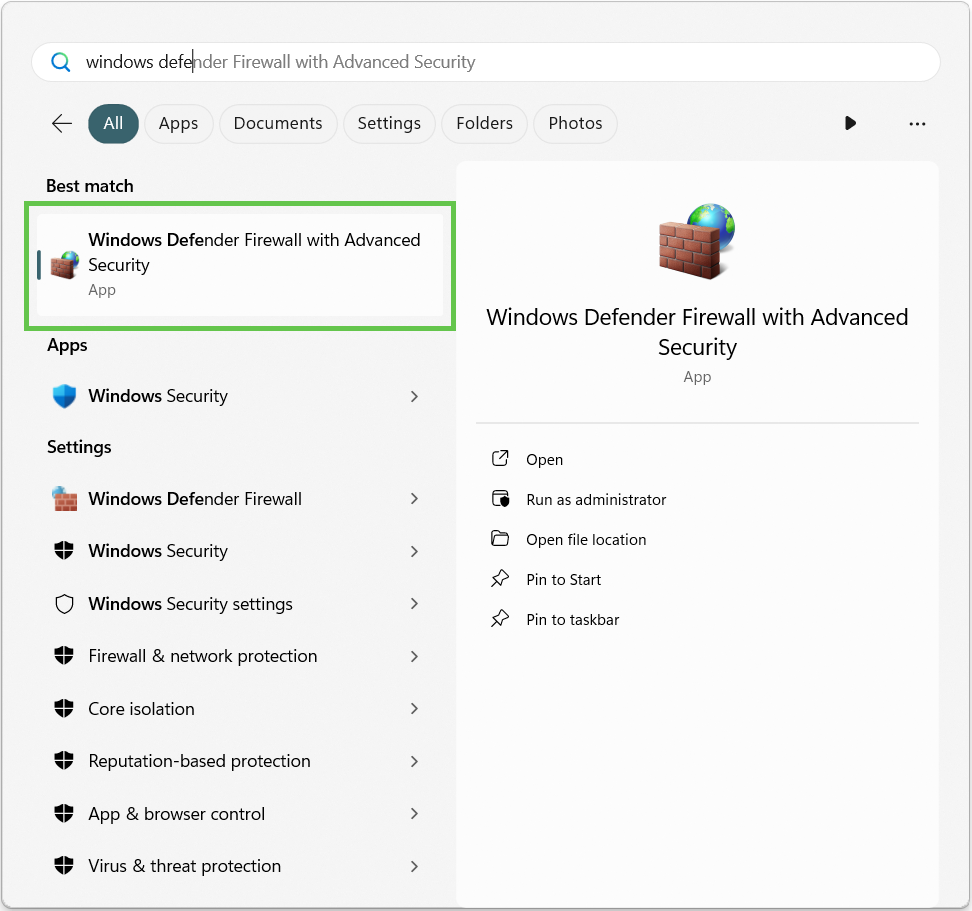The height and width of the screenshot is (911, 972).
Task: Open Windows Defender Firewall with Advanced Security result
Action: coord(240,265)
